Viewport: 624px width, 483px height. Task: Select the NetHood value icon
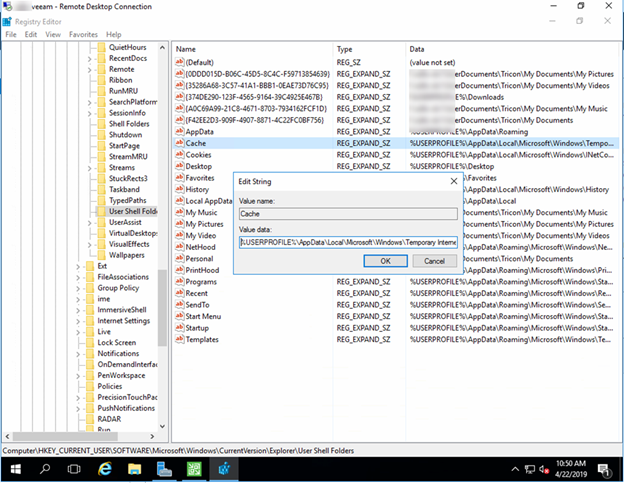tap(179, 247)
